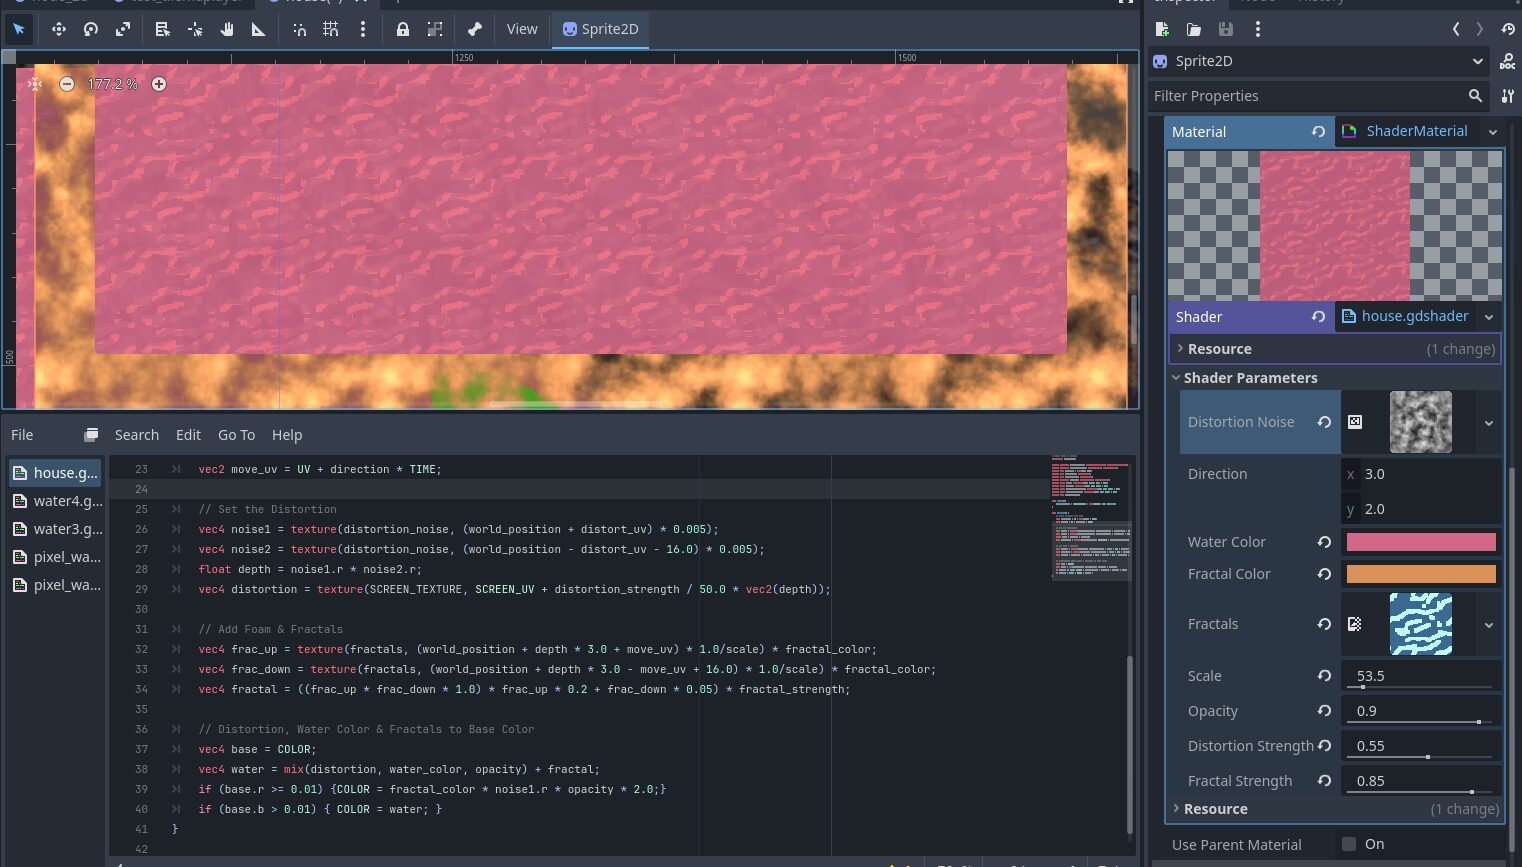Expand the Resource section under Shader
Image resolution: width=1522 pixels, height=867 pixels.
1335,349
